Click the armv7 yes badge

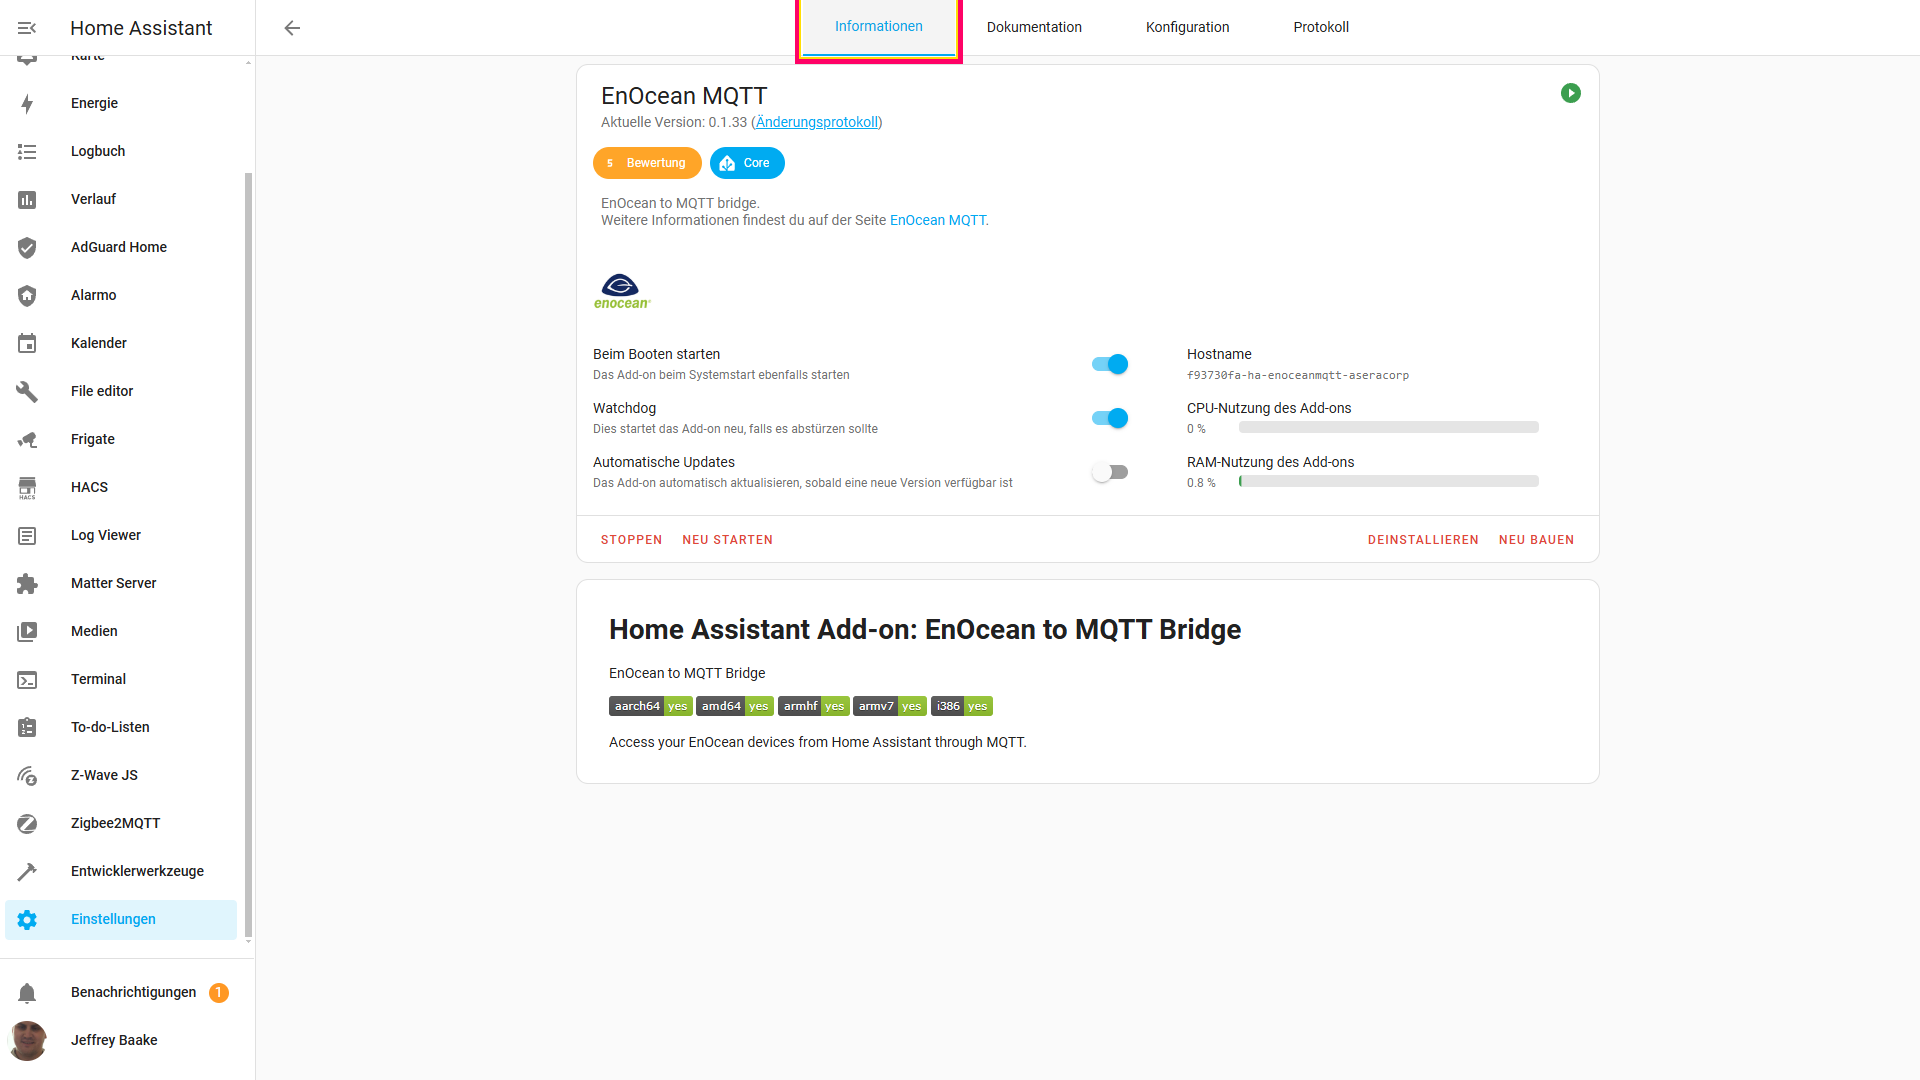point(890,706)
